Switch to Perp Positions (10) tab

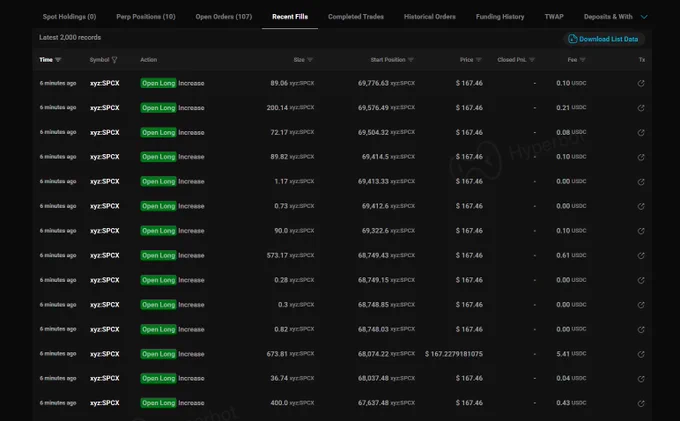pyautogui.click(x=146, y=16)
